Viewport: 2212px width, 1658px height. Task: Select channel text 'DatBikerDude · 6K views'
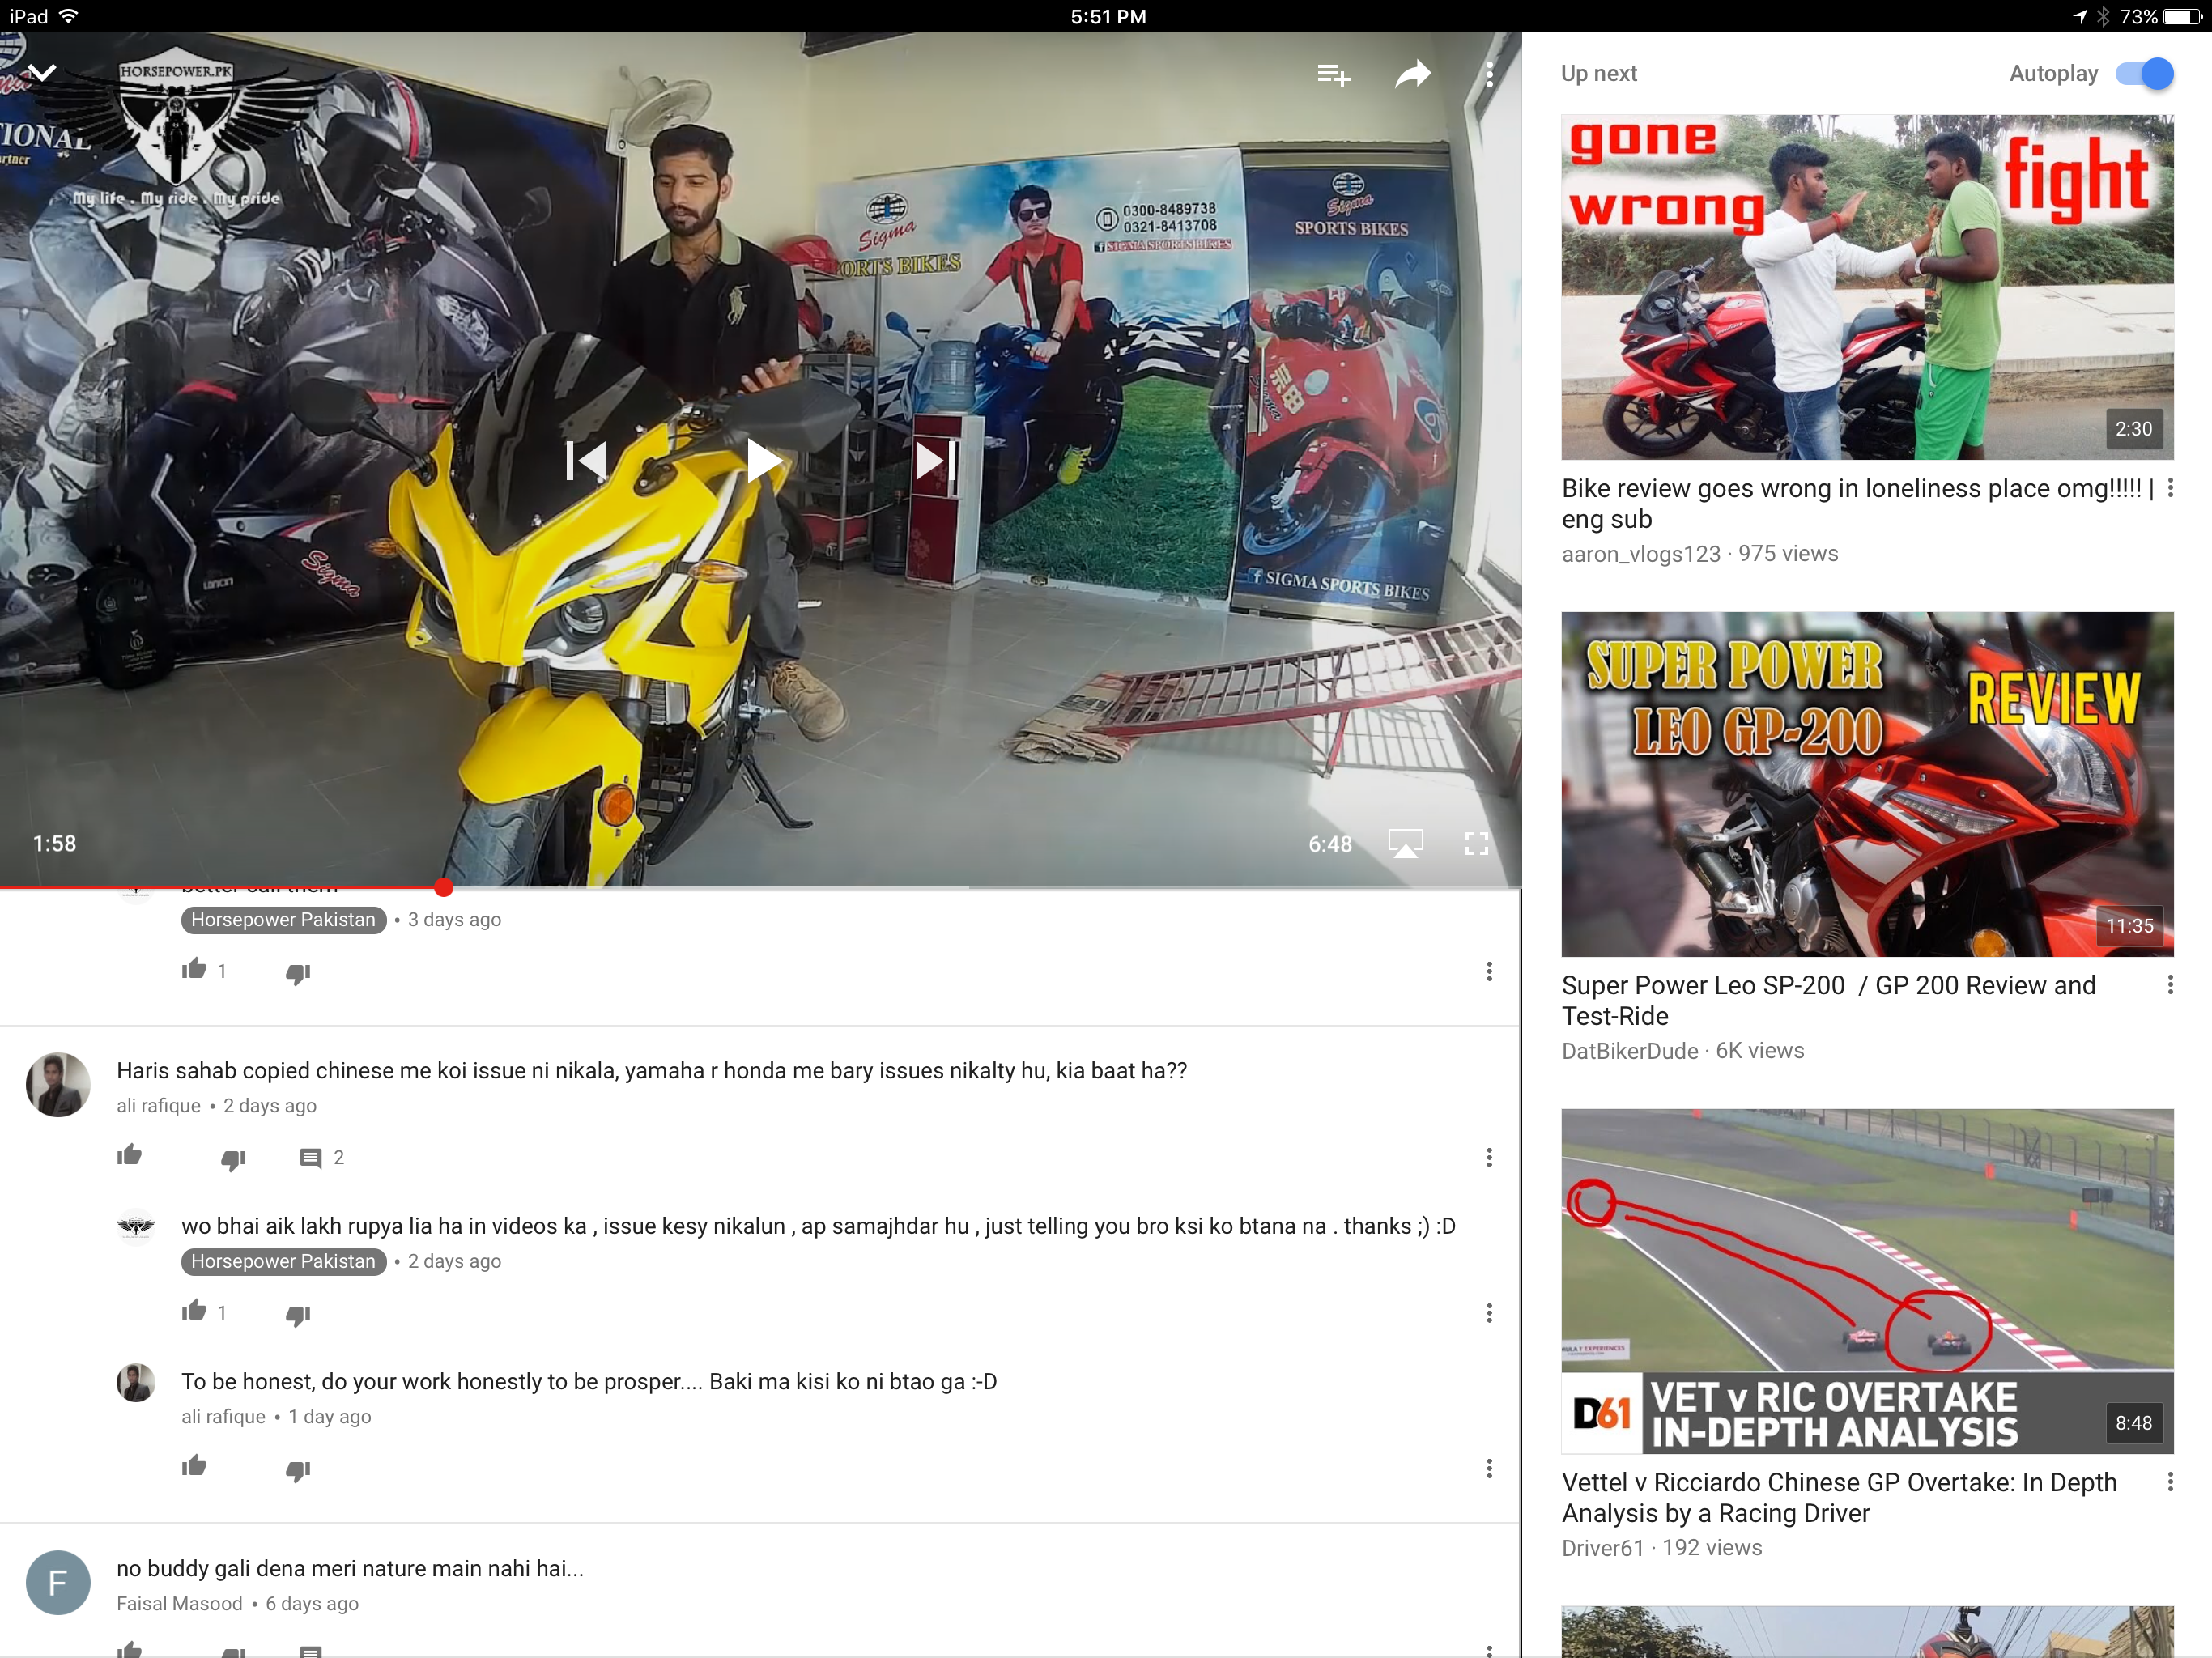(1683, 1050)
